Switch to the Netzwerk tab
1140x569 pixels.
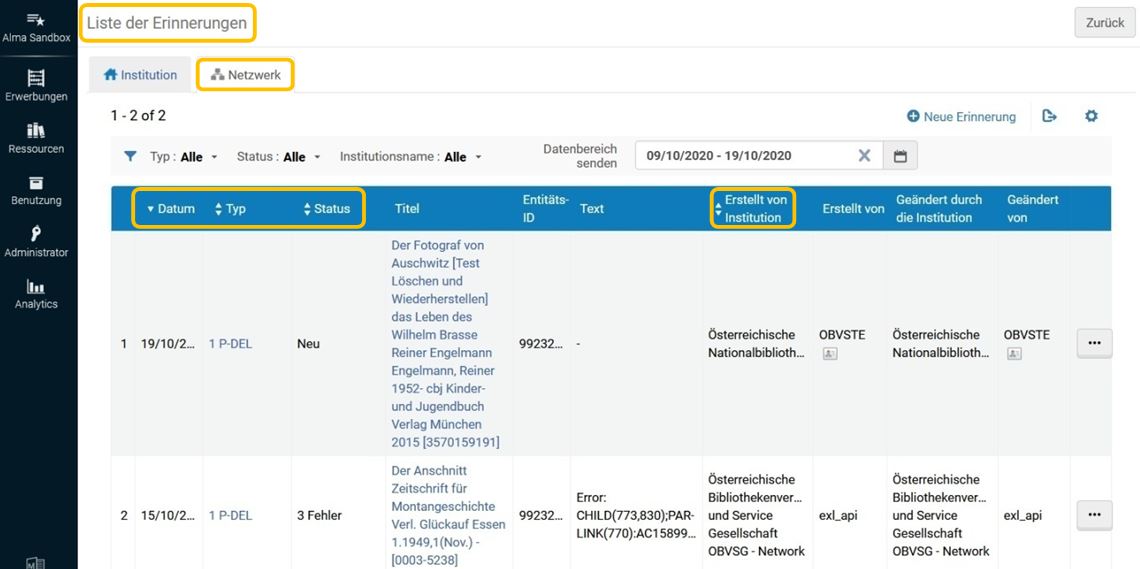[x=246, y=75]
